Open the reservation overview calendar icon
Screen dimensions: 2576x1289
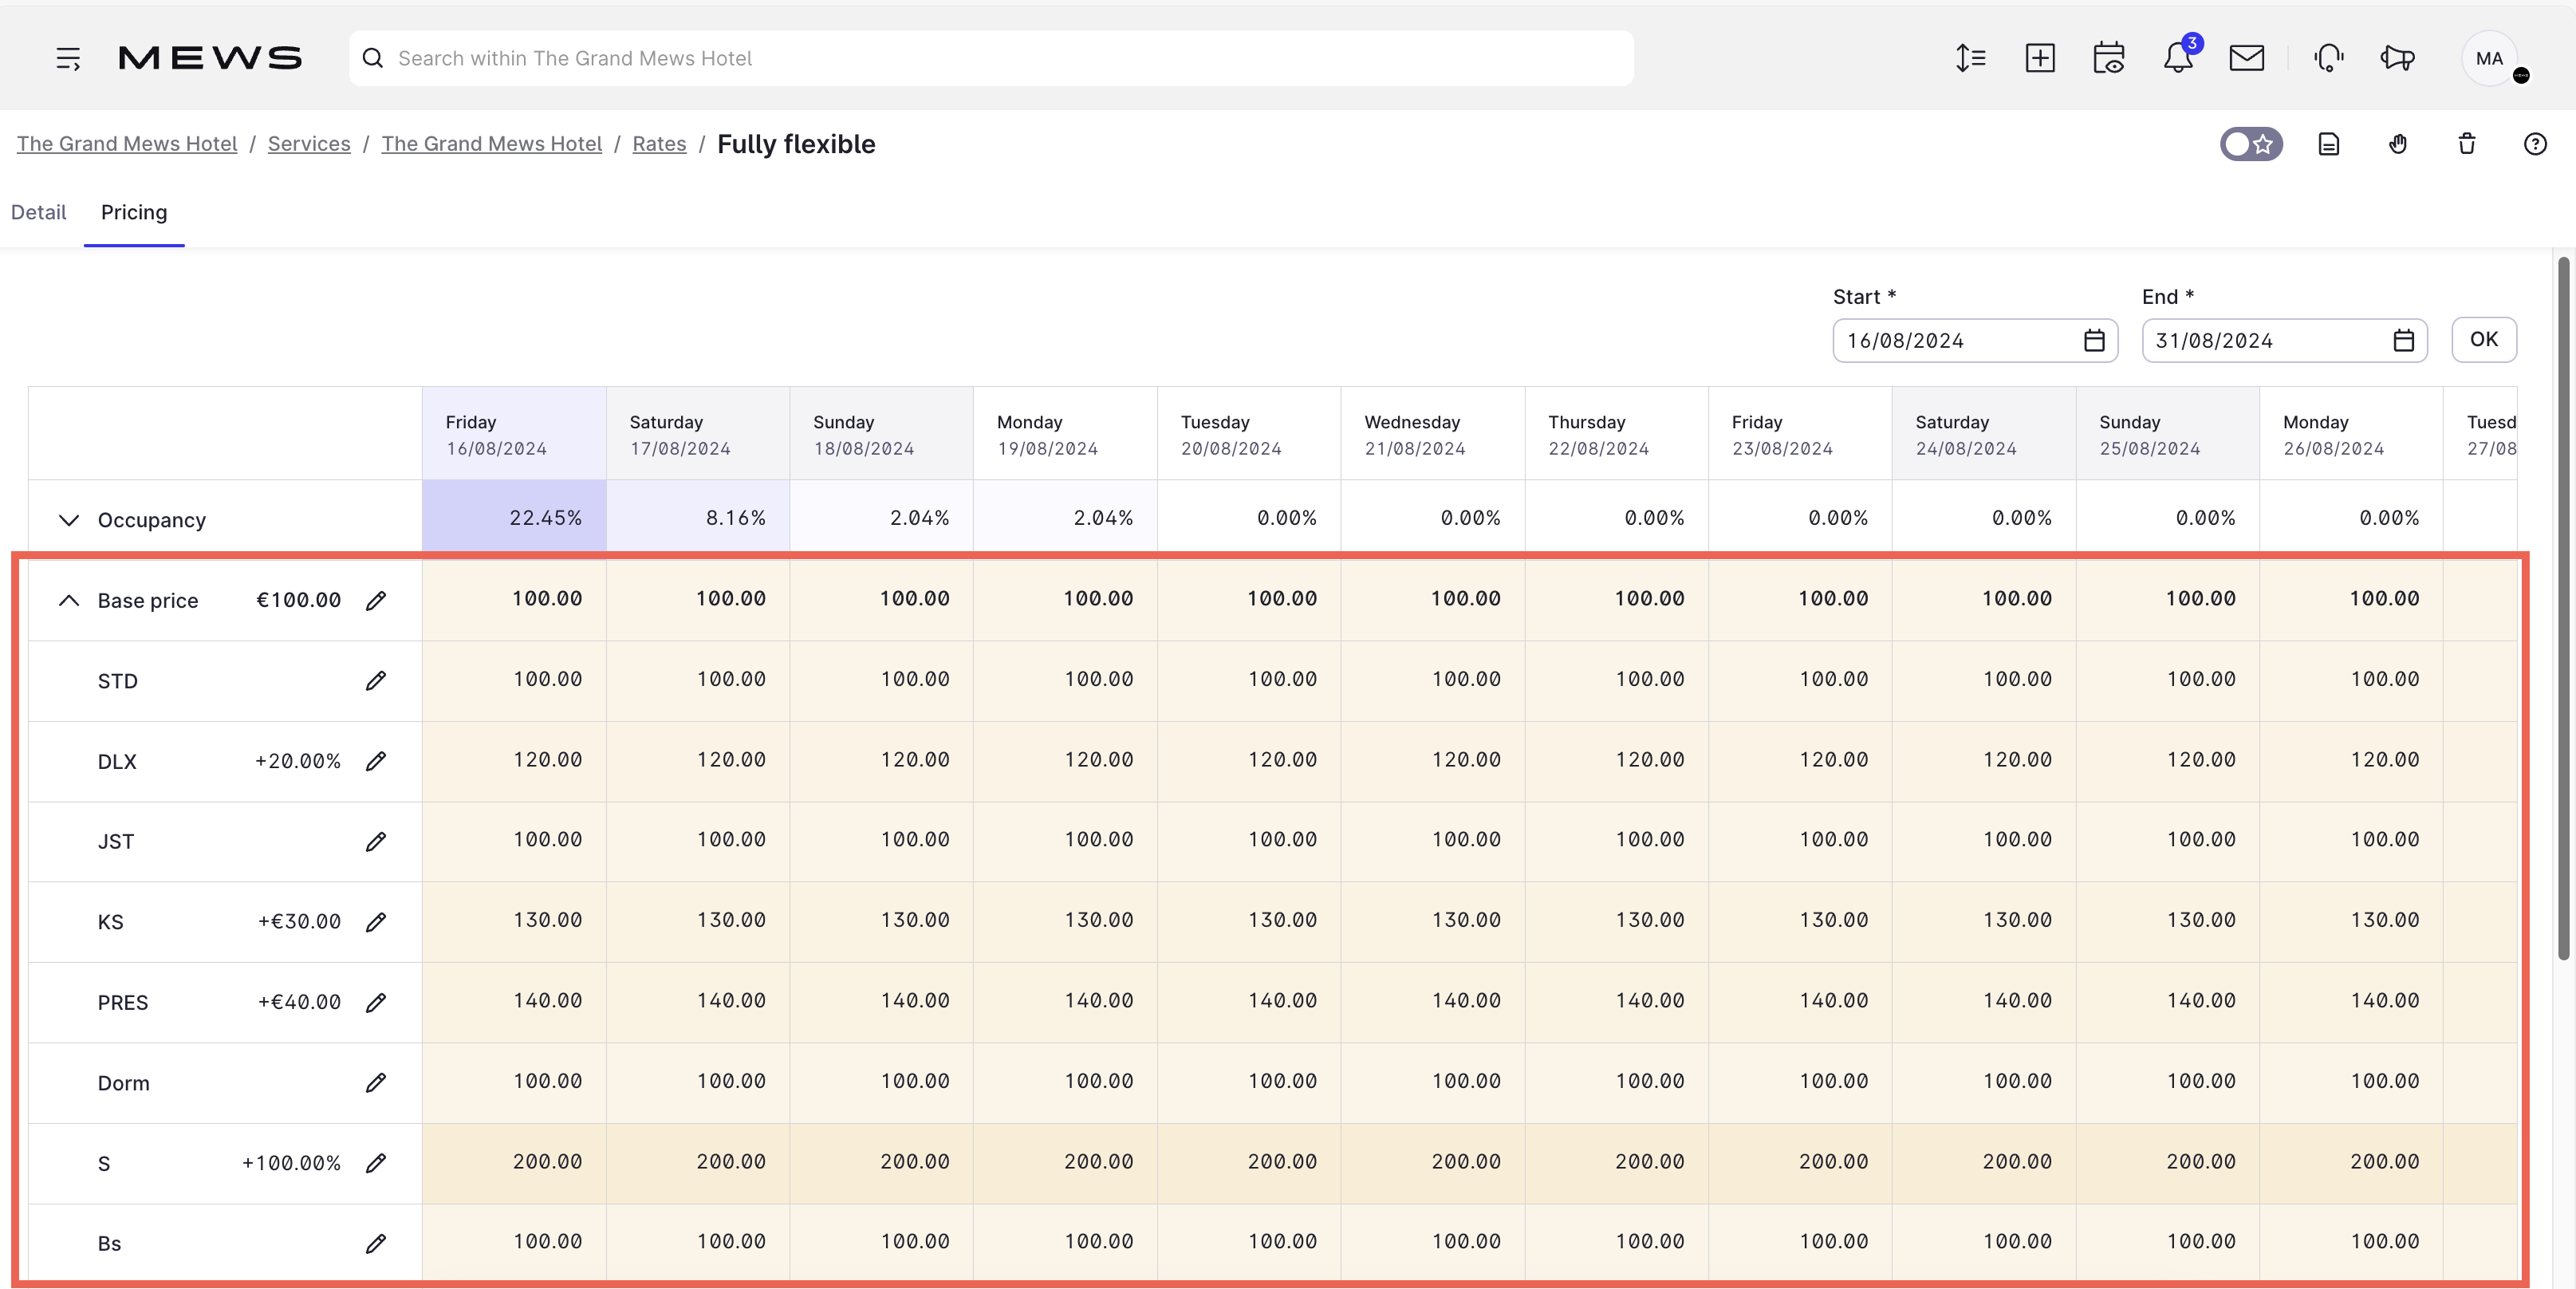click(2109, 58)
